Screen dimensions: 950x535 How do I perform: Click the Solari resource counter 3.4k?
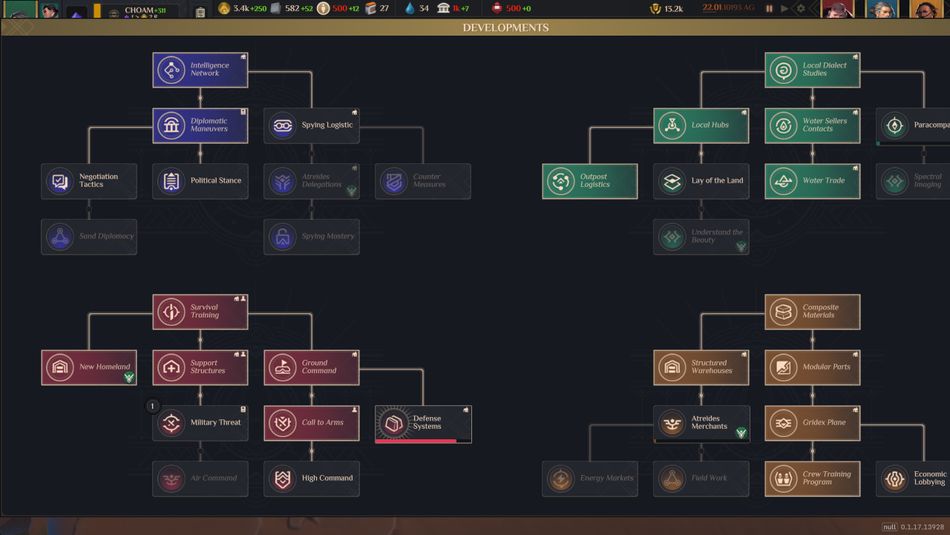(242, 8)
